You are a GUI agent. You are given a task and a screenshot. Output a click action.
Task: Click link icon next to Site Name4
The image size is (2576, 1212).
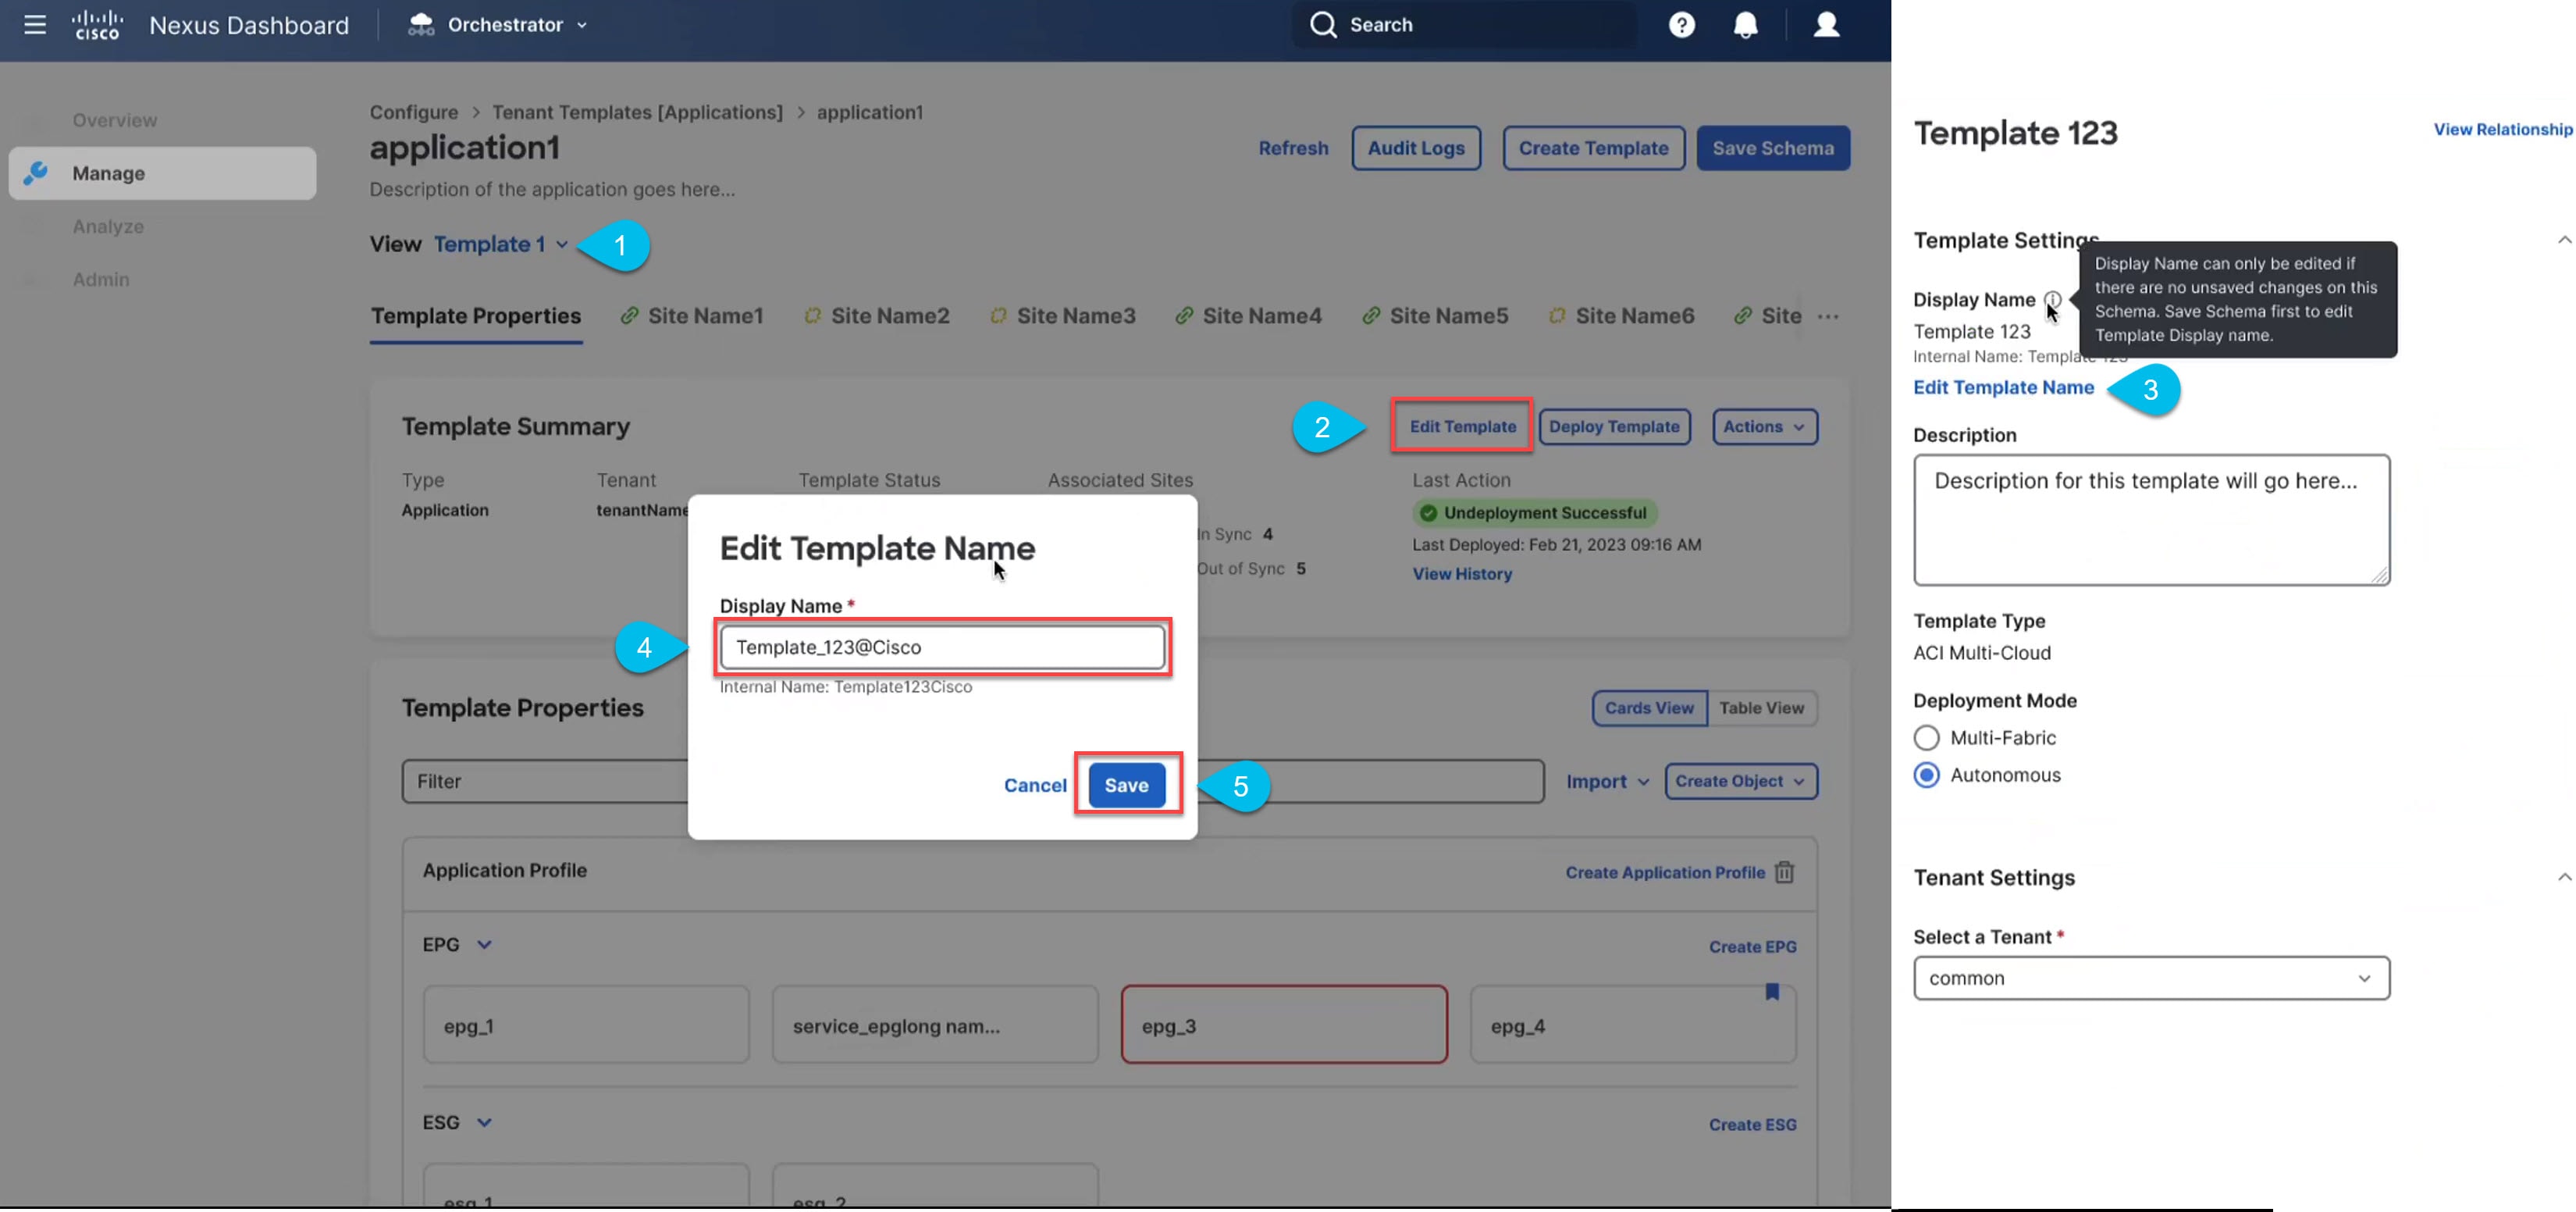[1184, 316]
